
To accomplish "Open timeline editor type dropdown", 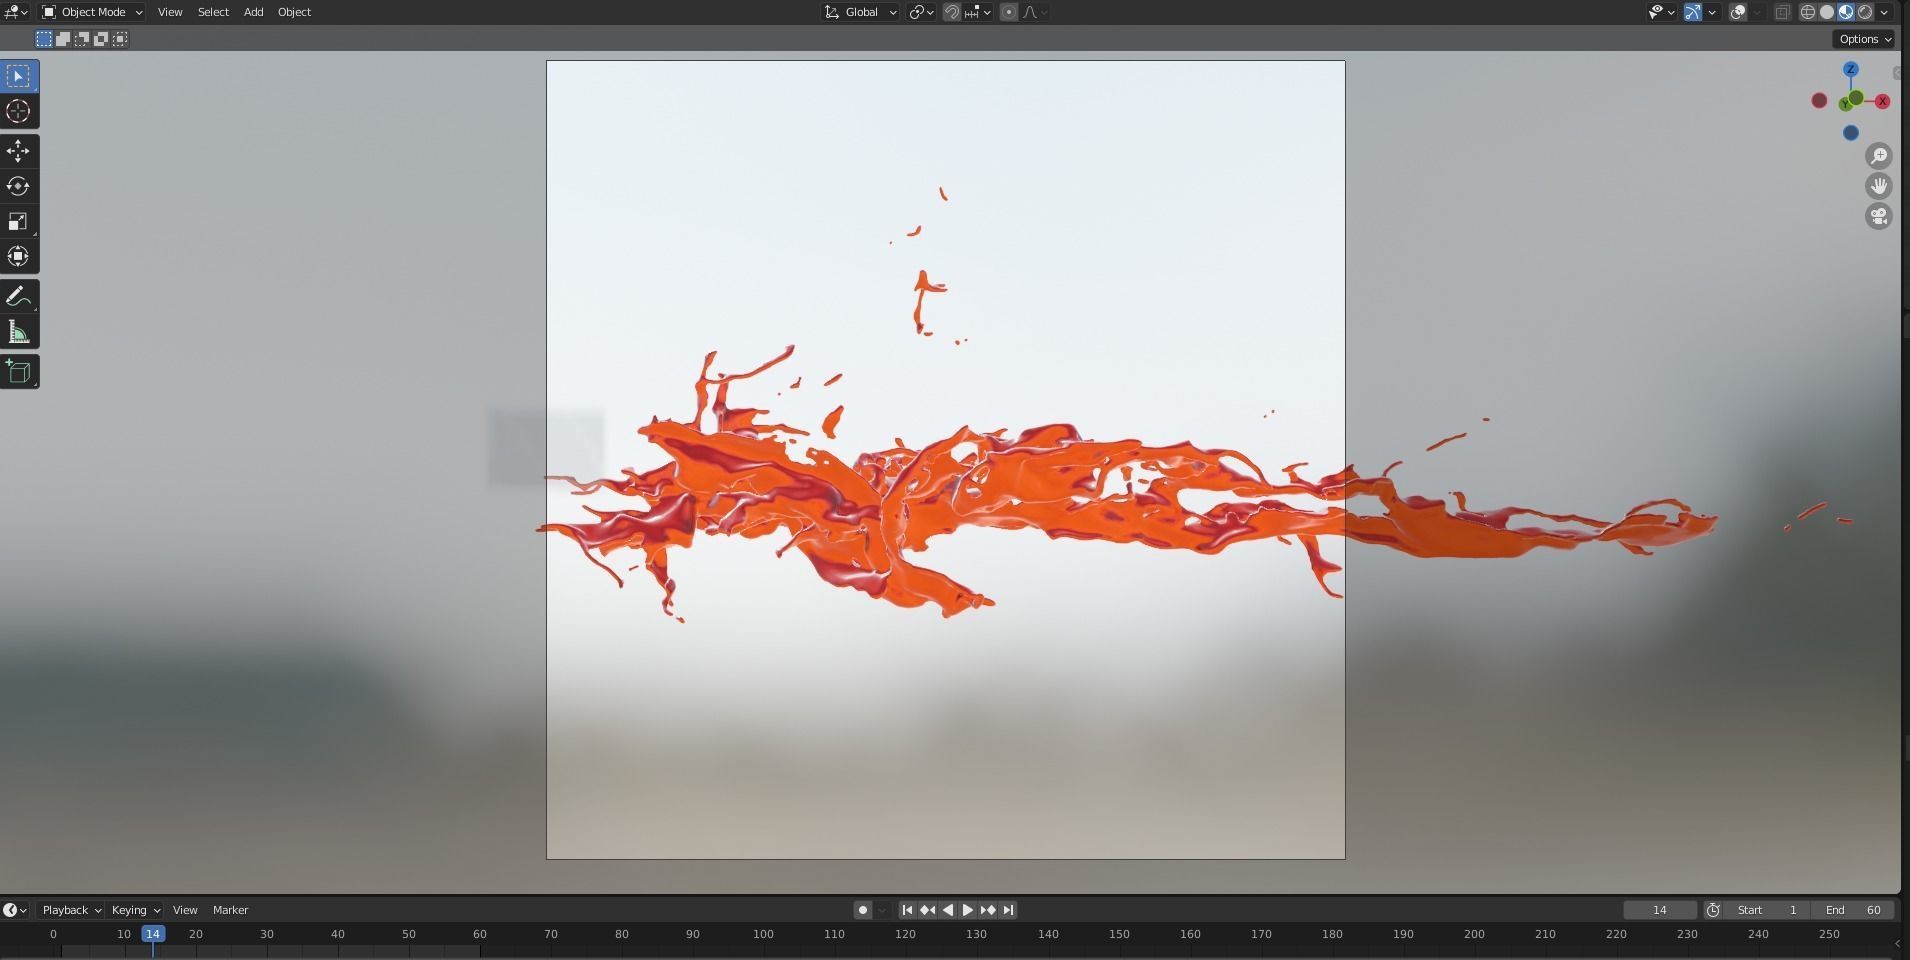I will point(14,910).
